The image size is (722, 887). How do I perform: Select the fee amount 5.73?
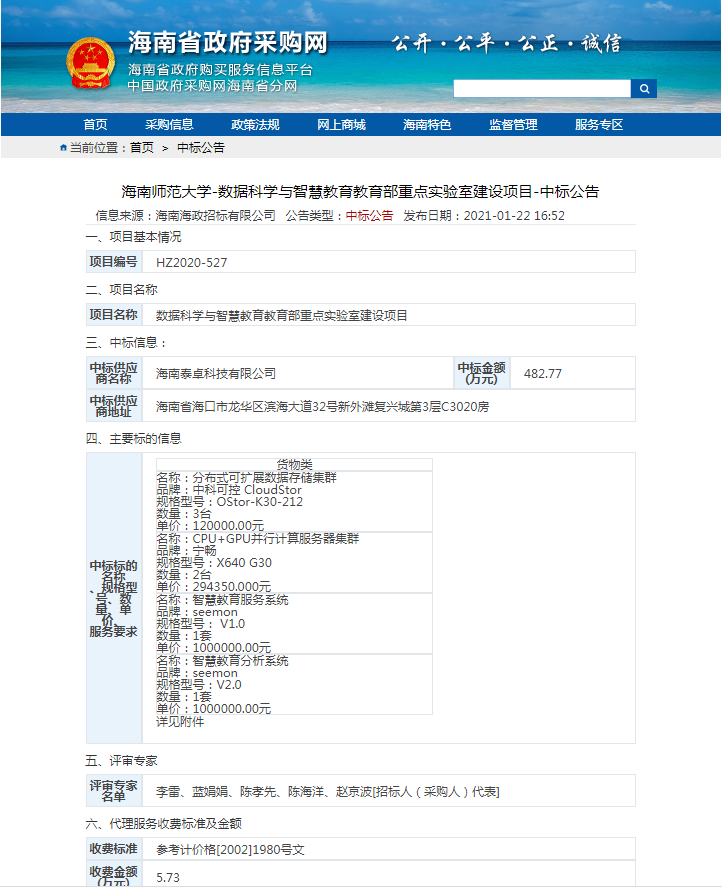(x=168, y=878)
